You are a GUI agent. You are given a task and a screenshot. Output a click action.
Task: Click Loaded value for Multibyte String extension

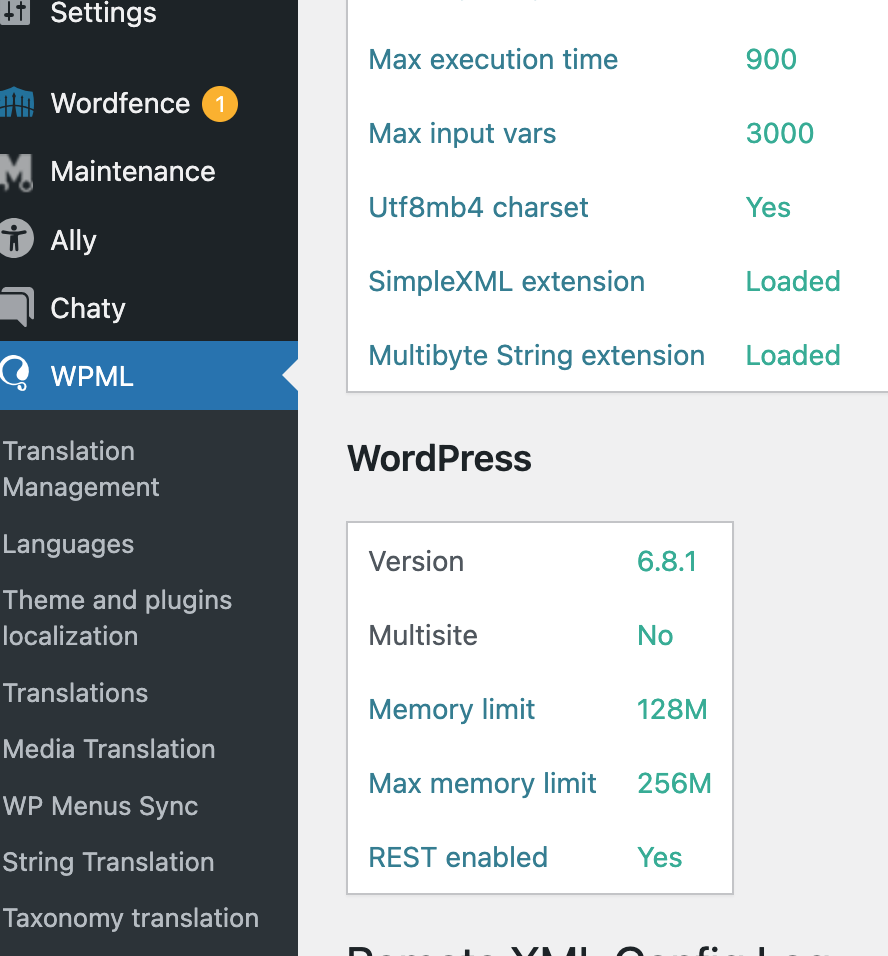pyautogui.click(x=793, y=355)
